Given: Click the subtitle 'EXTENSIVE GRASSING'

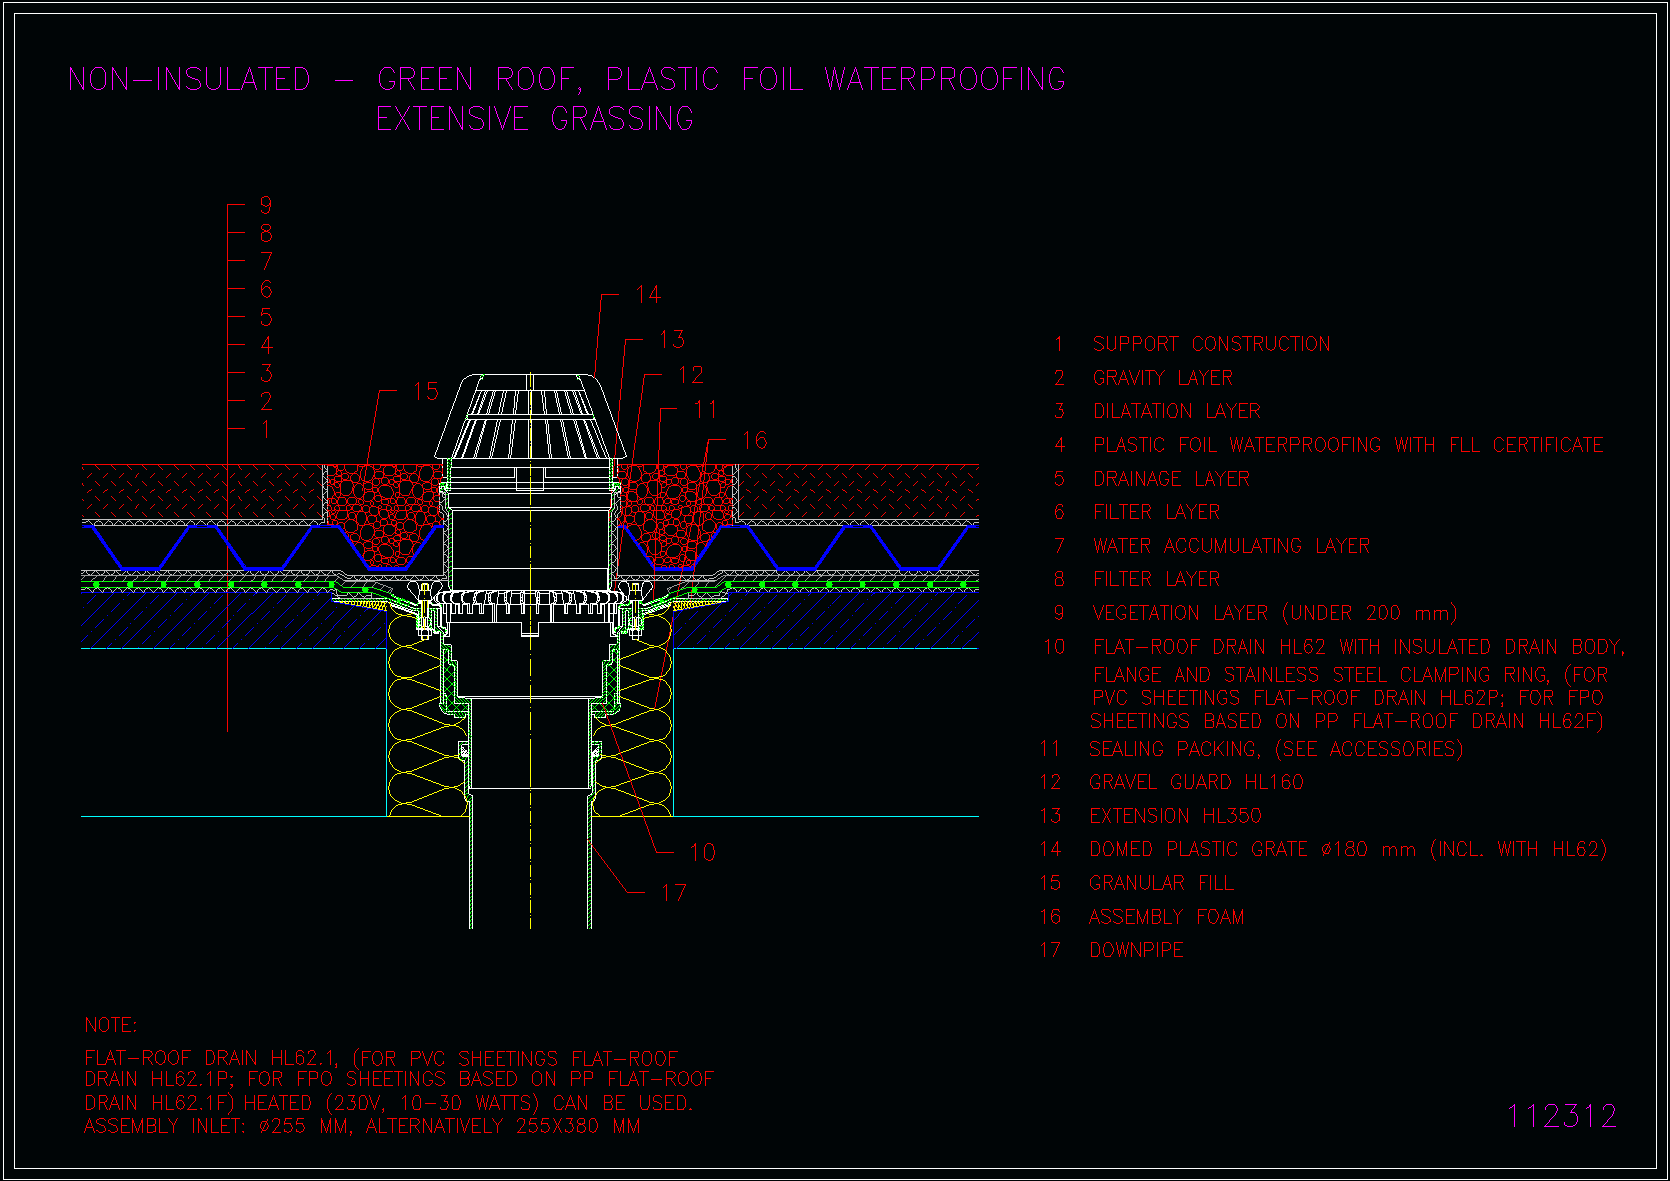Looking at the screenshot, I should coord(535,119).
